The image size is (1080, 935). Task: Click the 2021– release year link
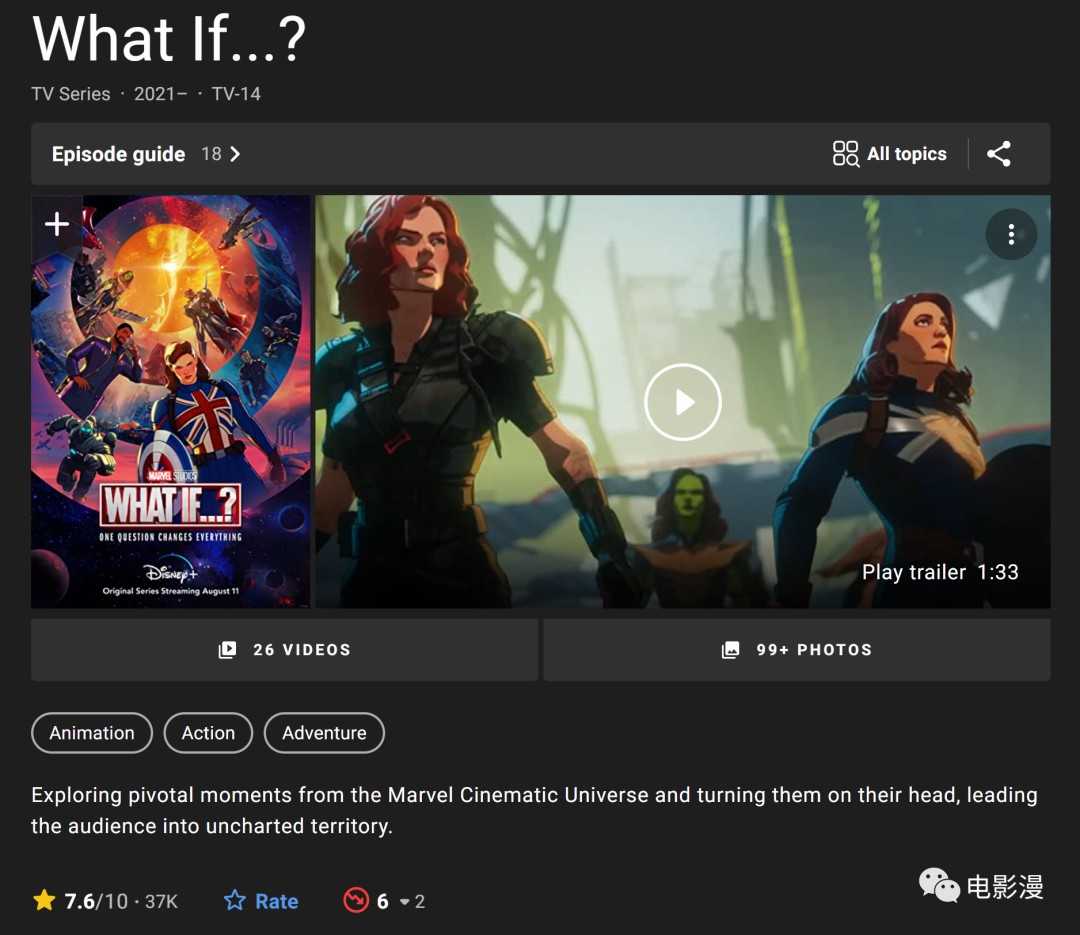point(160,94)
